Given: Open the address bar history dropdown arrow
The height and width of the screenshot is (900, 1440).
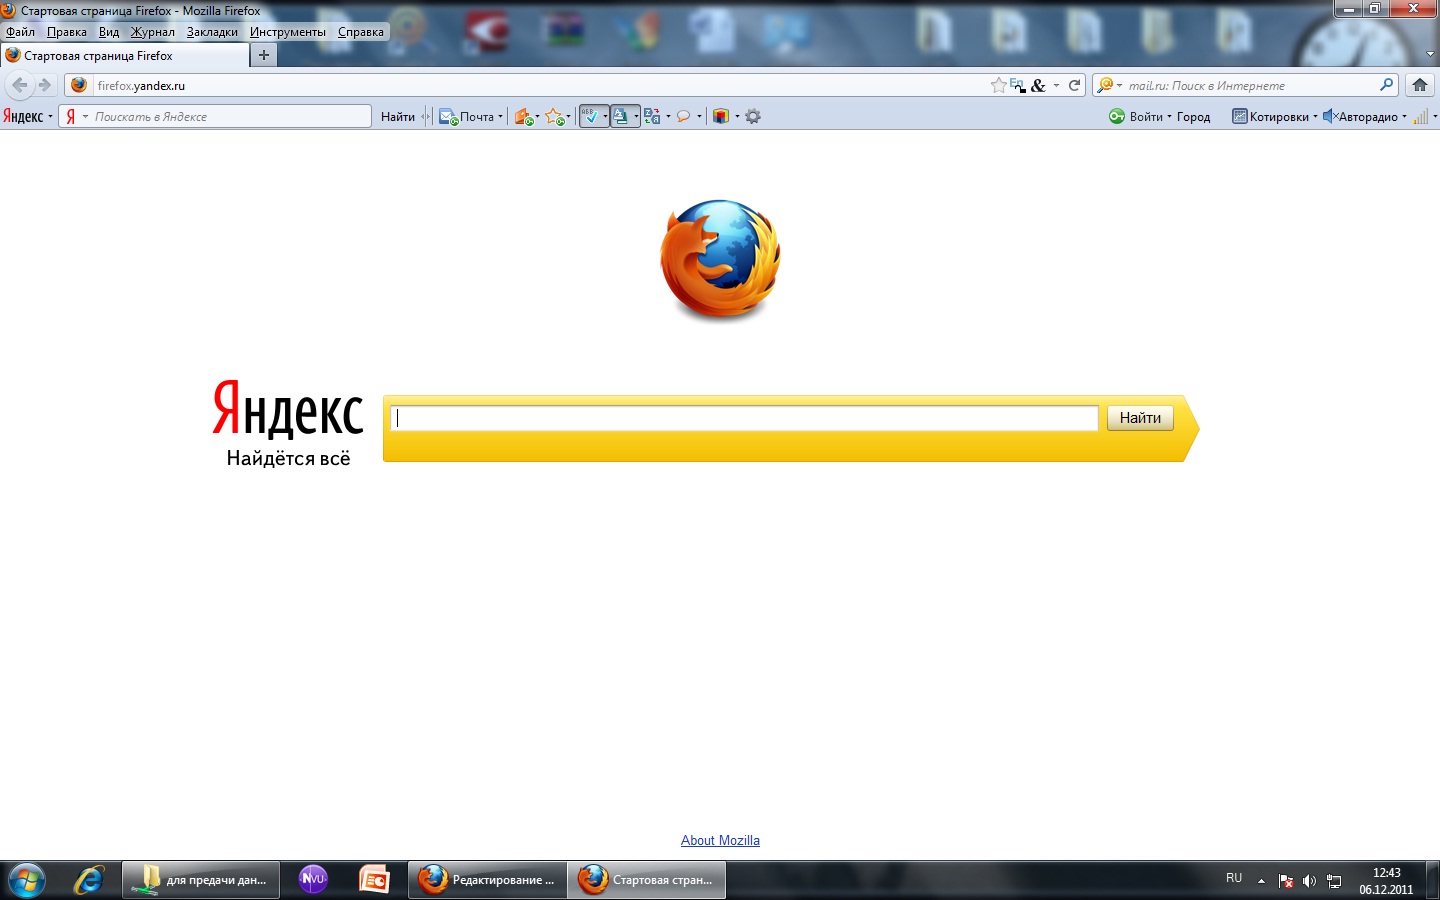Looking at the screenshot, I should (x=1056, y=86).
